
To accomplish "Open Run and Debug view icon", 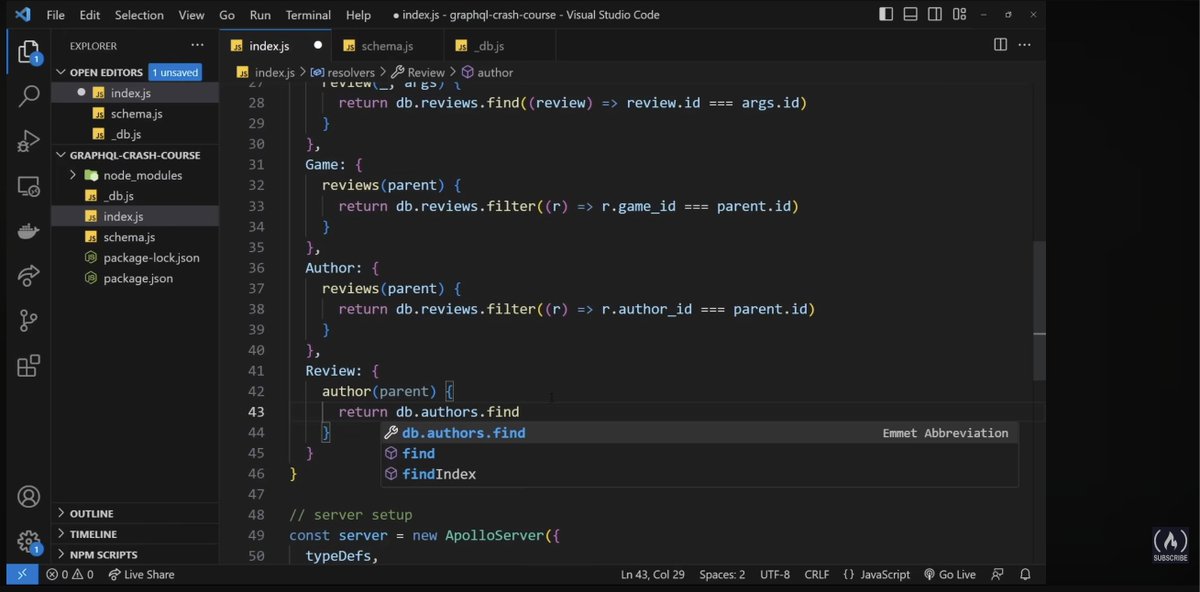I will pyautogui.click(x=29, y=141).
